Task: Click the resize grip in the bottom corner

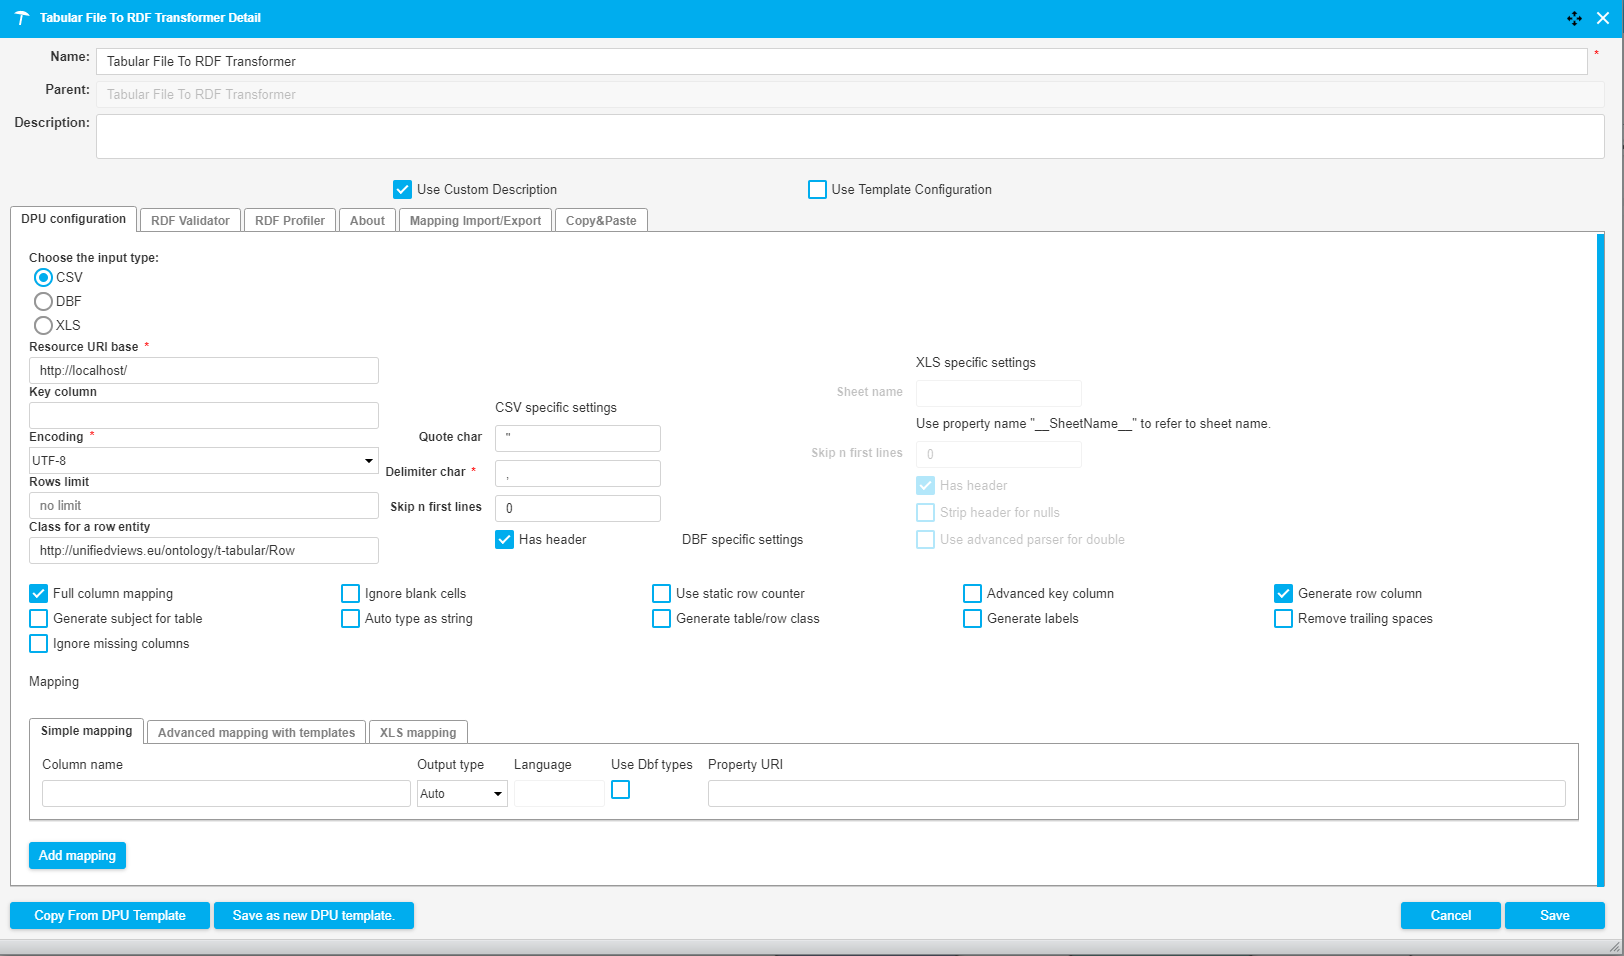Action: [1614, 947]
